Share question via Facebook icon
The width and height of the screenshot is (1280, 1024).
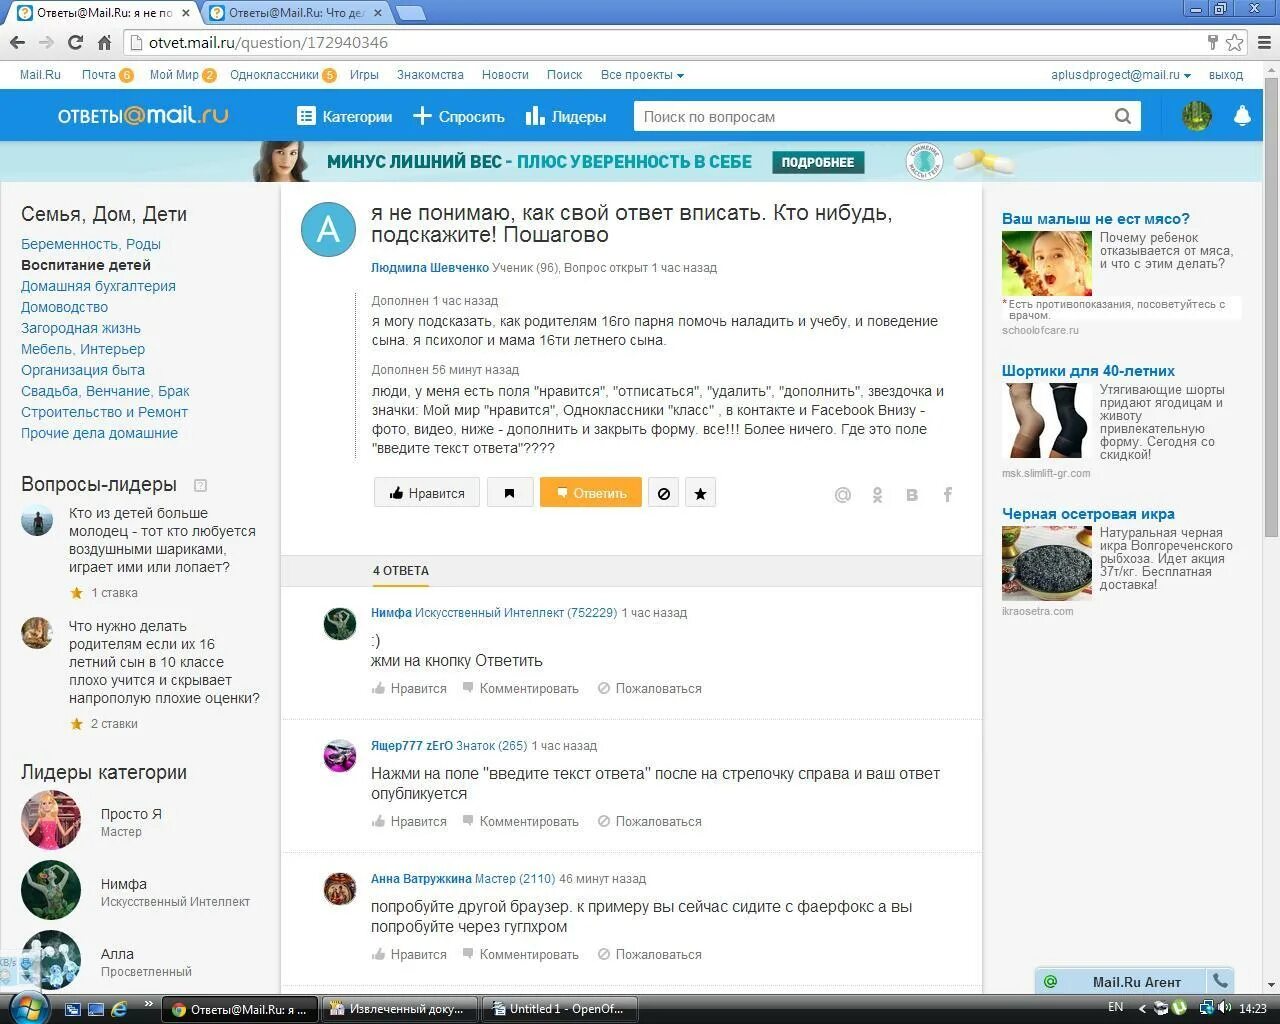[x=947, y=494]
